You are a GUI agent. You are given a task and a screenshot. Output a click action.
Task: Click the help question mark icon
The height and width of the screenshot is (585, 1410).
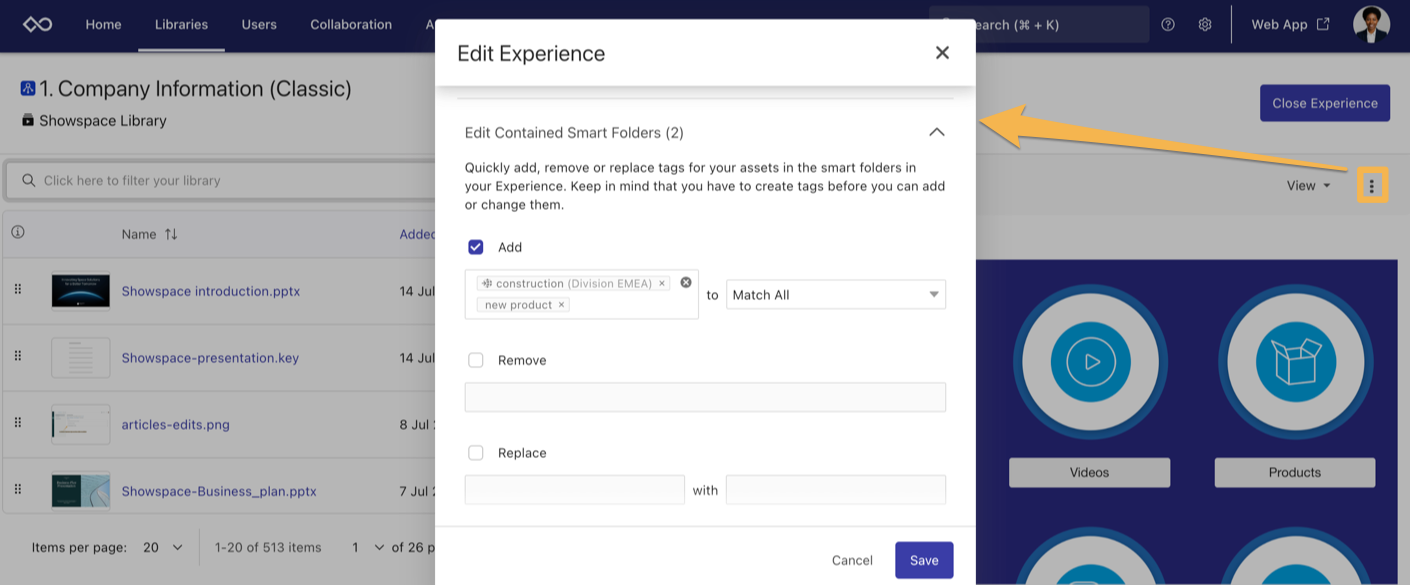[x=1167, y=24]
